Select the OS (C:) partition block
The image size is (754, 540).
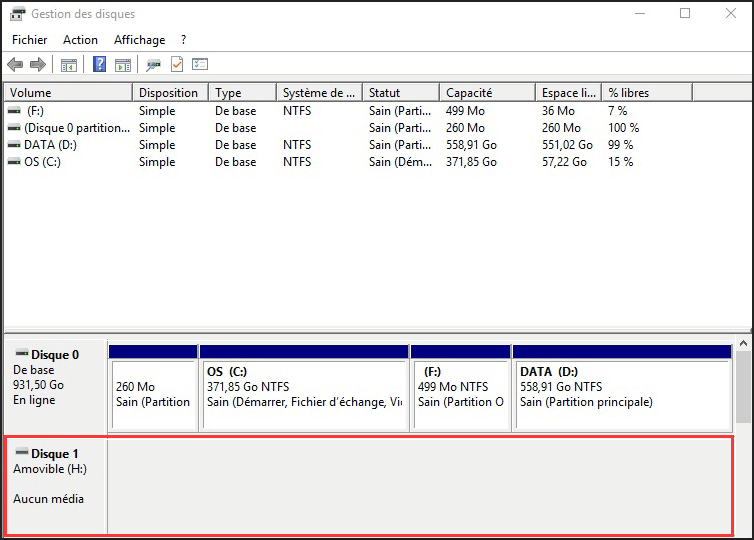(304, 394)
